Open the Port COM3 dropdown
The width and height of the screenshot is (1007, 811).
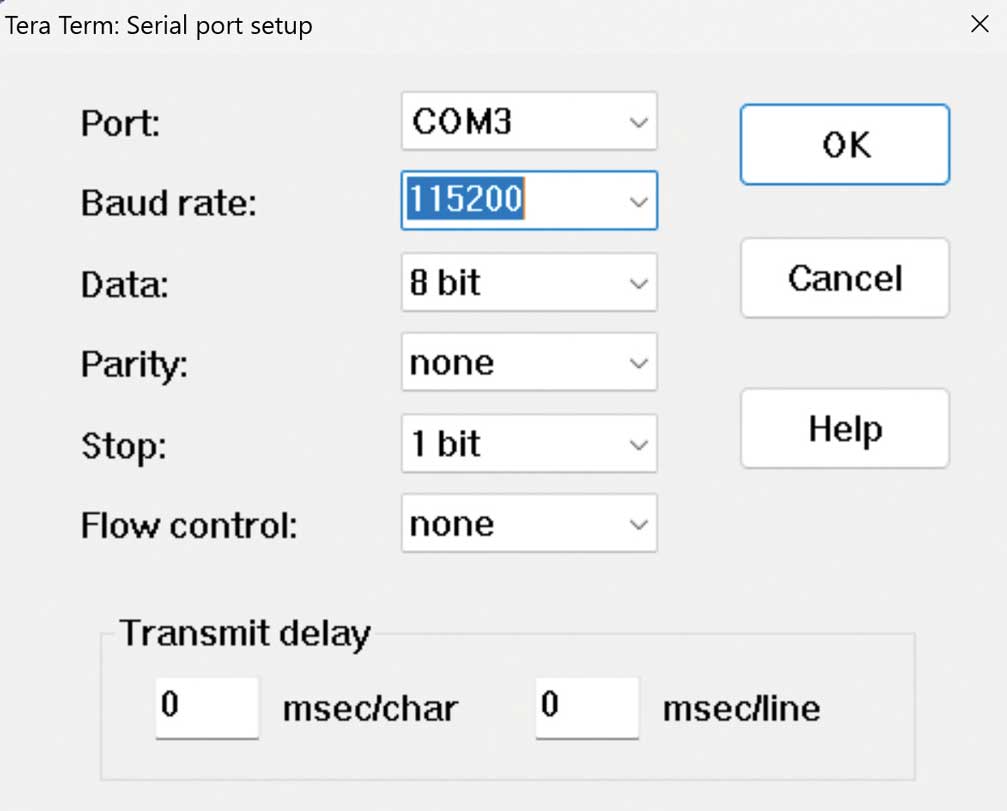pyautogui.click(x=528, y=122)
